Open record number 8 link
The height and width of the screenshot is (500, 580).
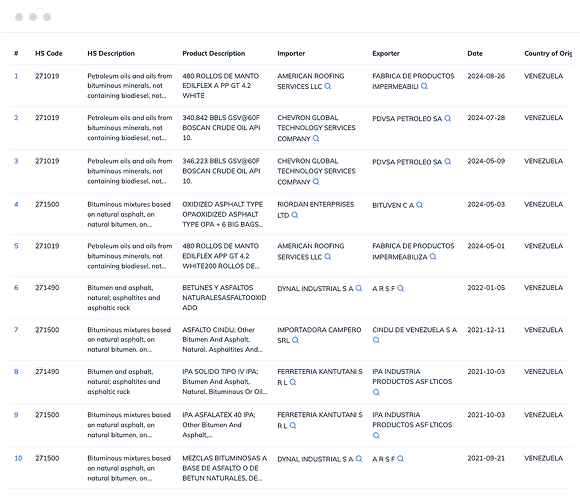click(x=16, y=371)
